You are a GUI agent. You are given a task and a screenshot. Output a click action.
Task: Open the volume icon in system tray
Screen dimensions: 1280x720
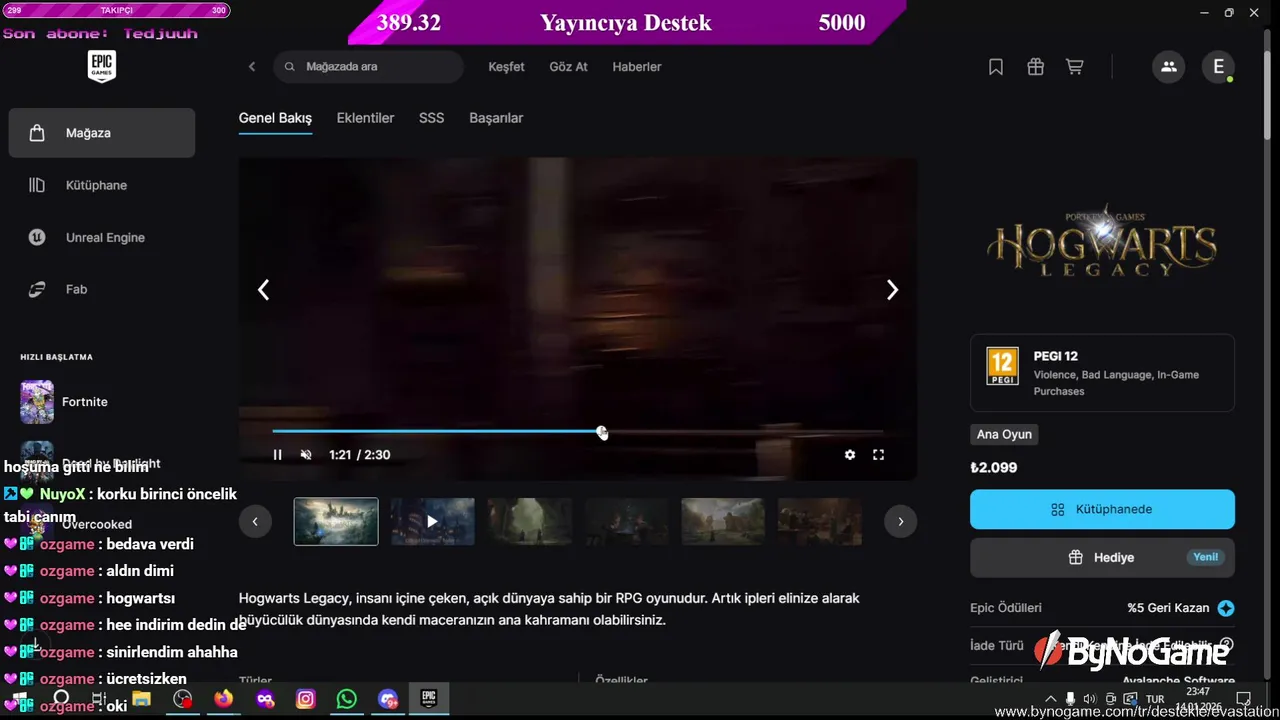click(x=1090, y=699)
